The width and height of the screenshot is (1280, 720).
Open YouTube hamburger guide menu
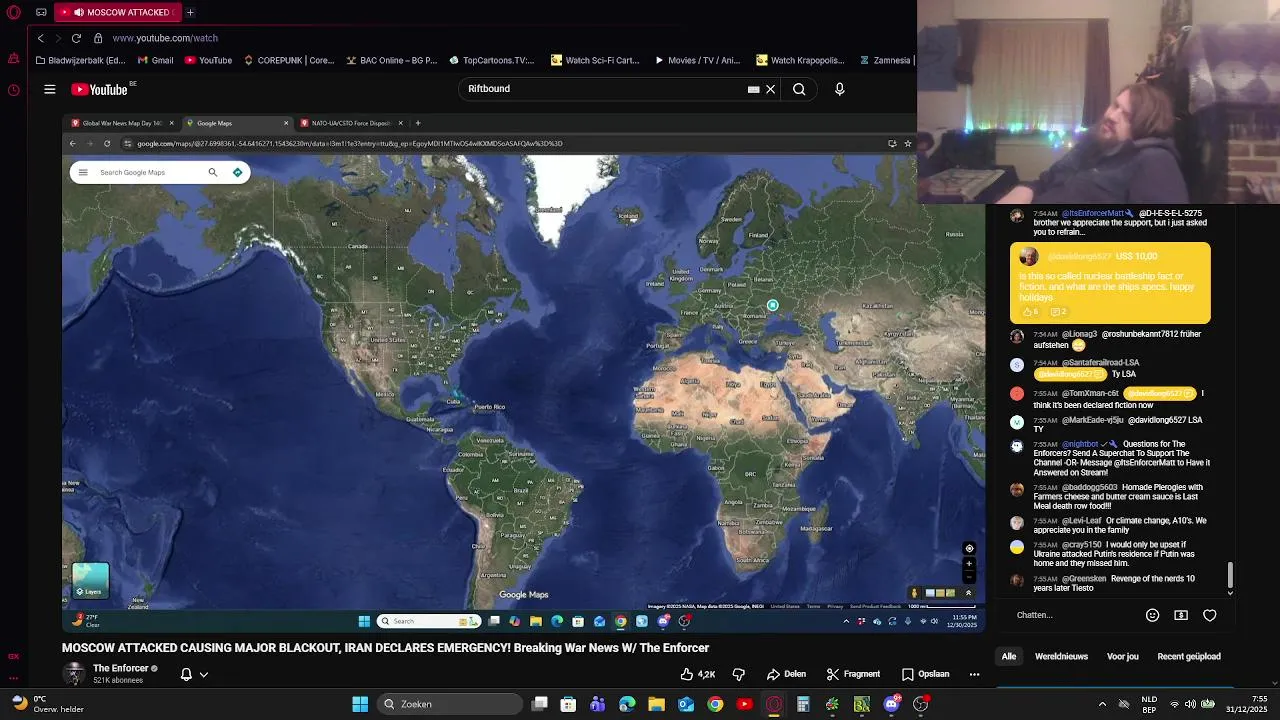point(49,89)
